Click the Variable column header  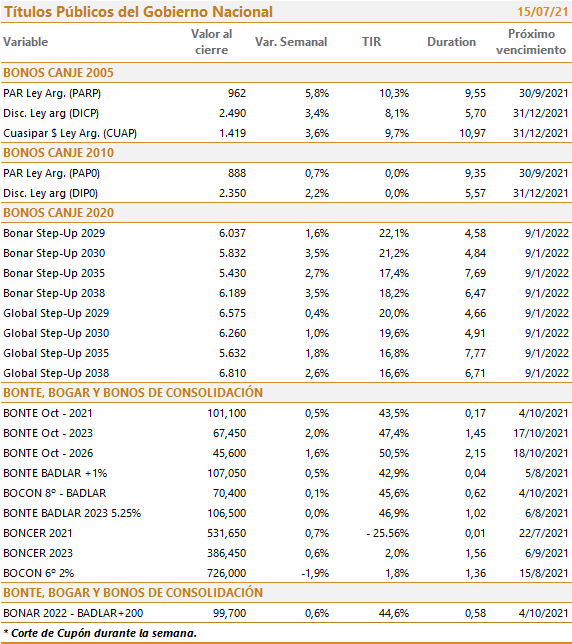coord(25,42)
